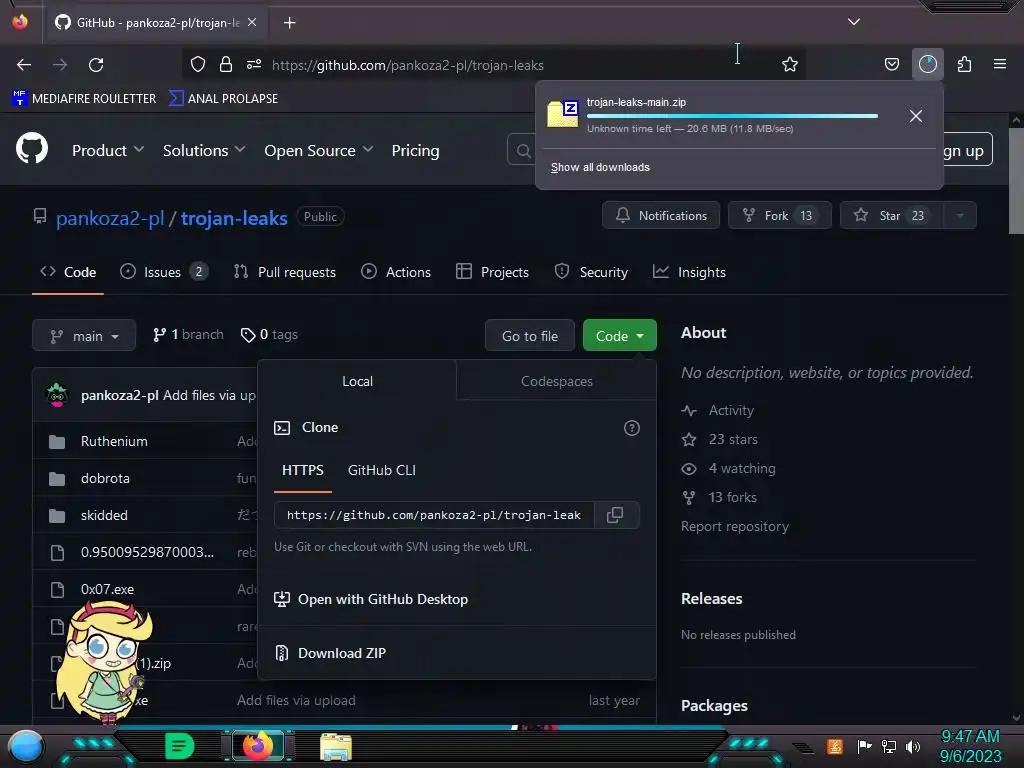Open the main branch selector dropdown
The image size is (1024, 768).
(x=84, y=335)
